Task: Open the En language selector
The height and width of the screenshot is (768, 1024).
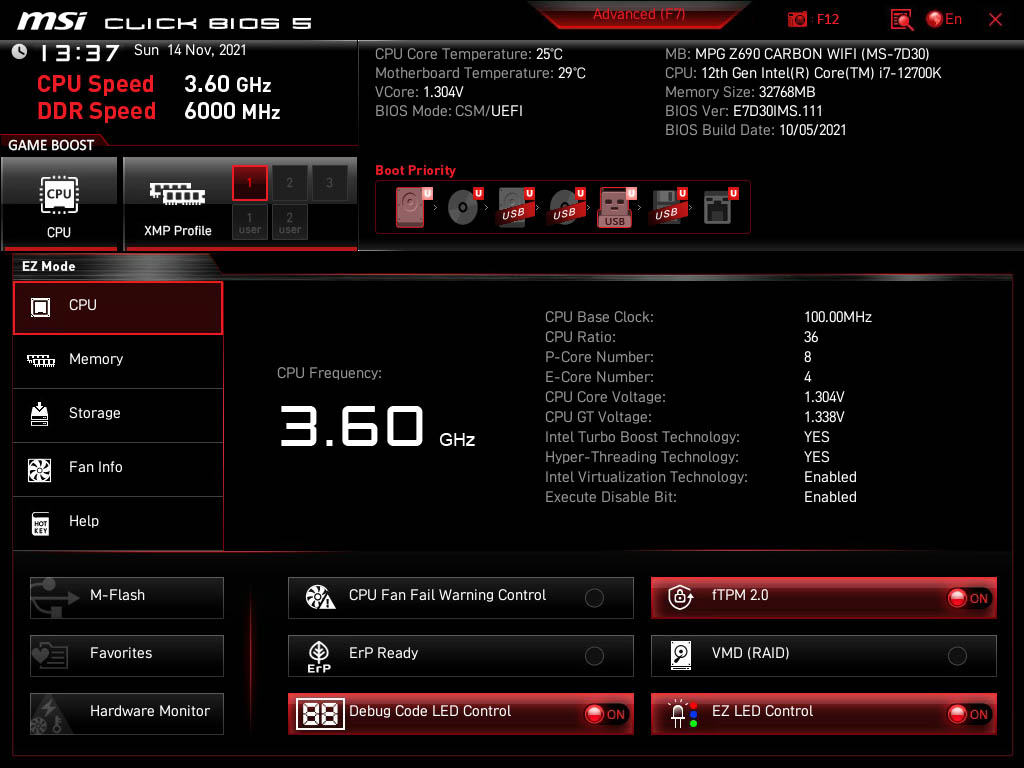Action: coord(945,19)
